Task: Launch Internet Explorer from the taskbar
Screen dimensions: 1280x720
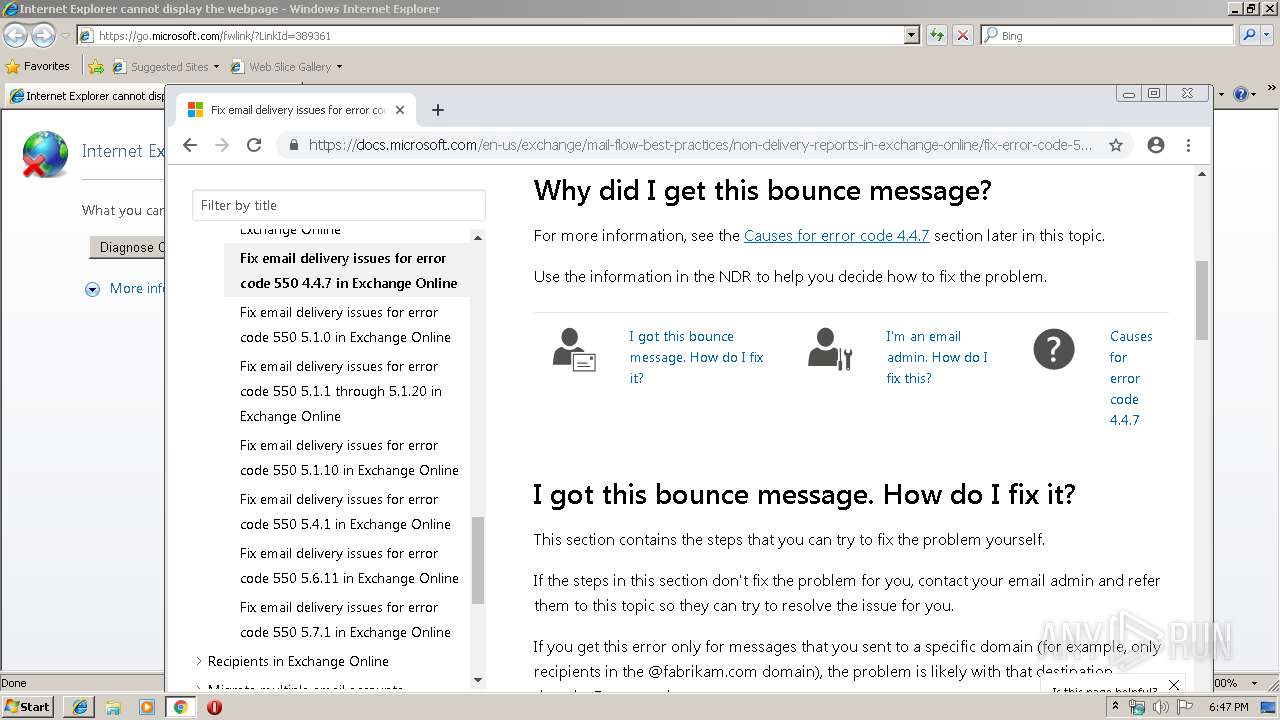Action: [x=79, y=707]
